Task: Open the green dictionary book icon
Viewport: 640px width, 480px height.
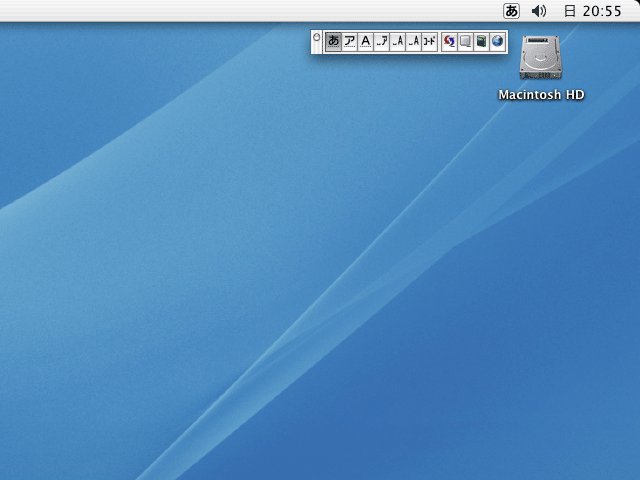Action: (481, 41)
